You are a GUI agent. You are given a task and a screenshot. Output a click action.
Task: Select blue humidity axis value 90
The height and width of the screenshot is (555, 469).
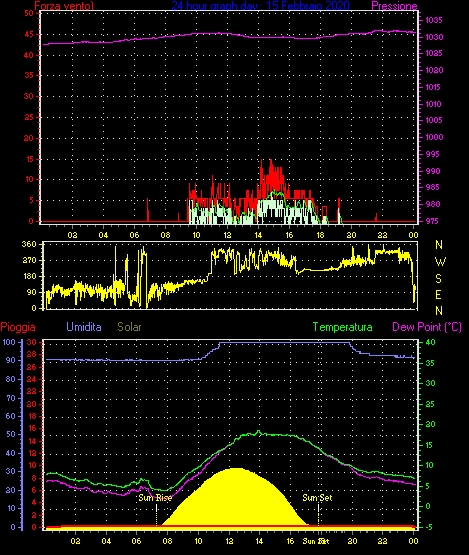(x=11, y=360)
